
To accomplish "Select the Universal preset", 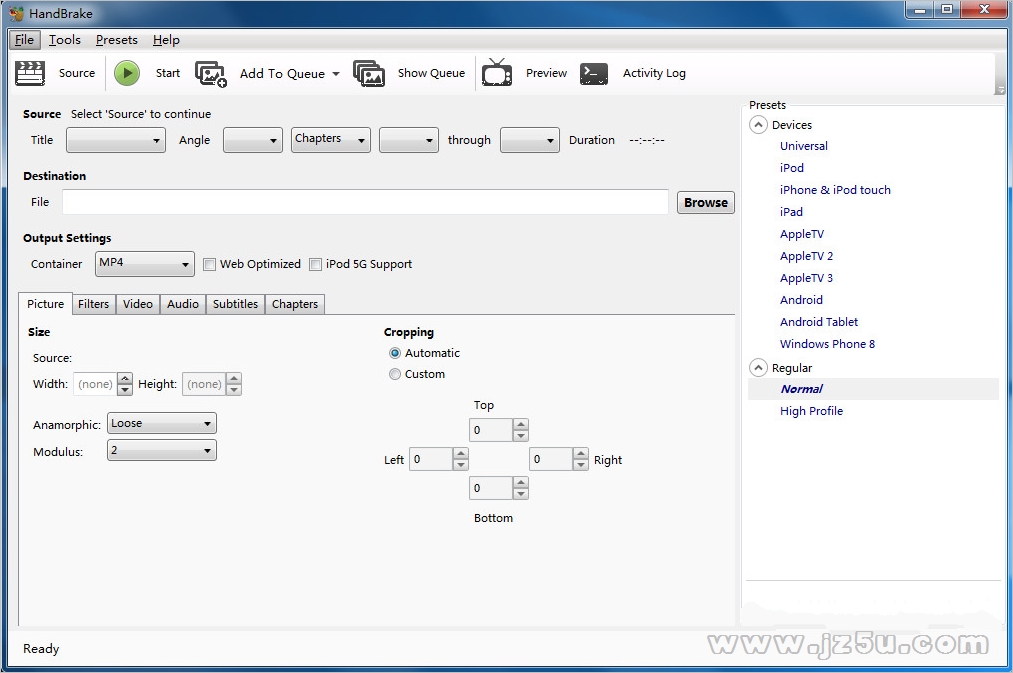I will pos(804,146).
